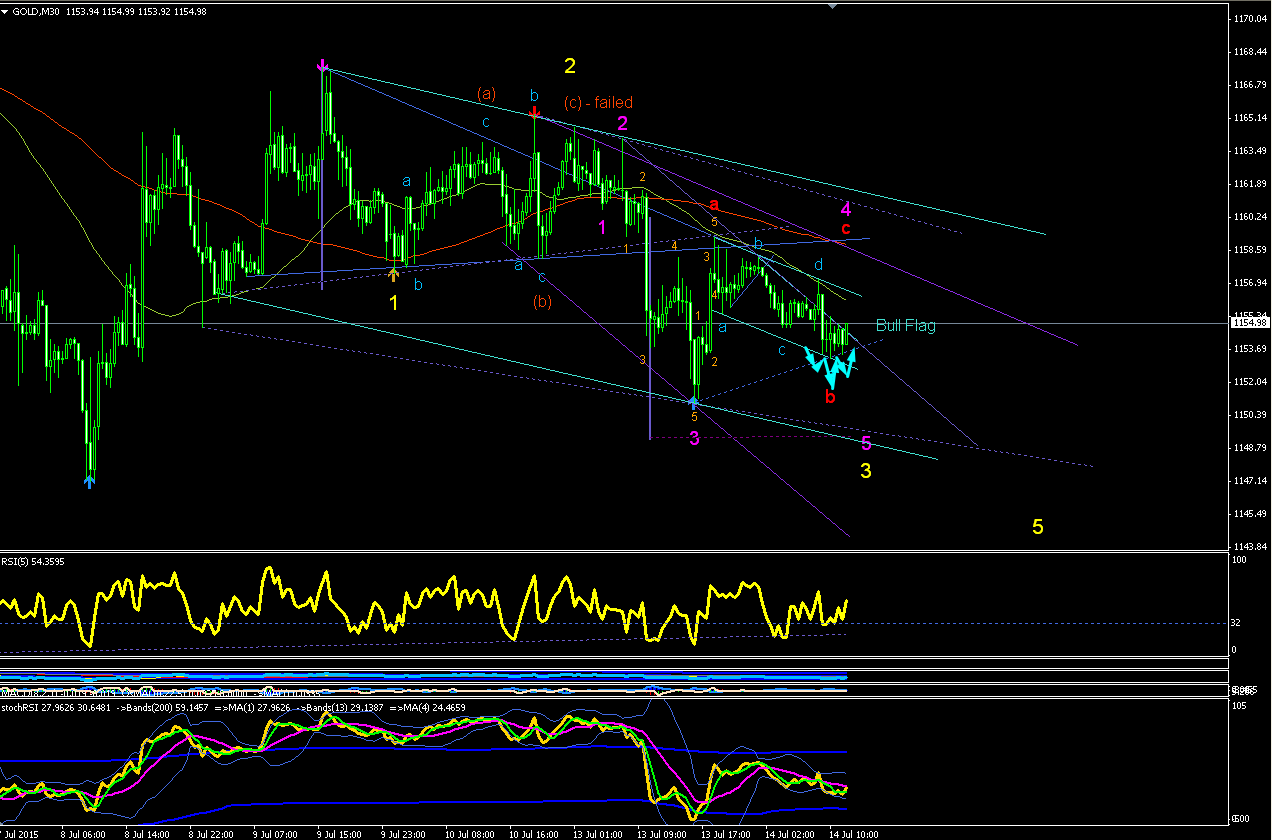Select the red 'c' wave label

pos(846,229)
